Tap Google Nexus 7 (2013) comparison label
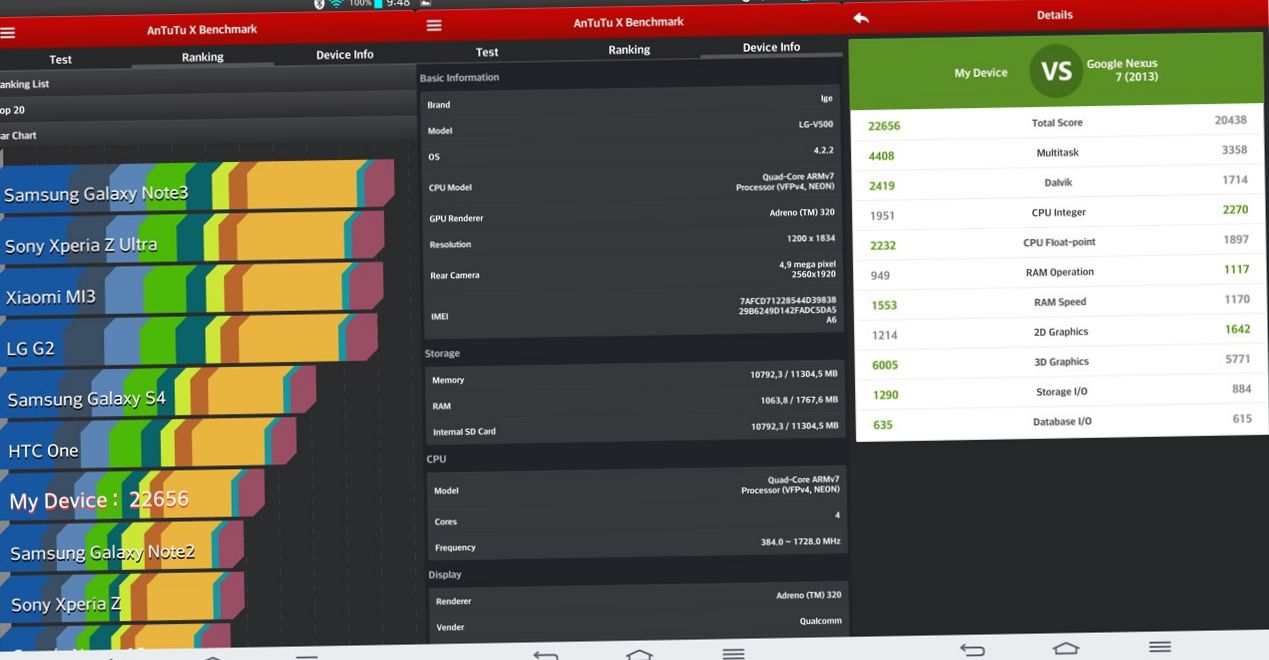The width and height of the screenshot is (1269, 660). pos(1122,70)
